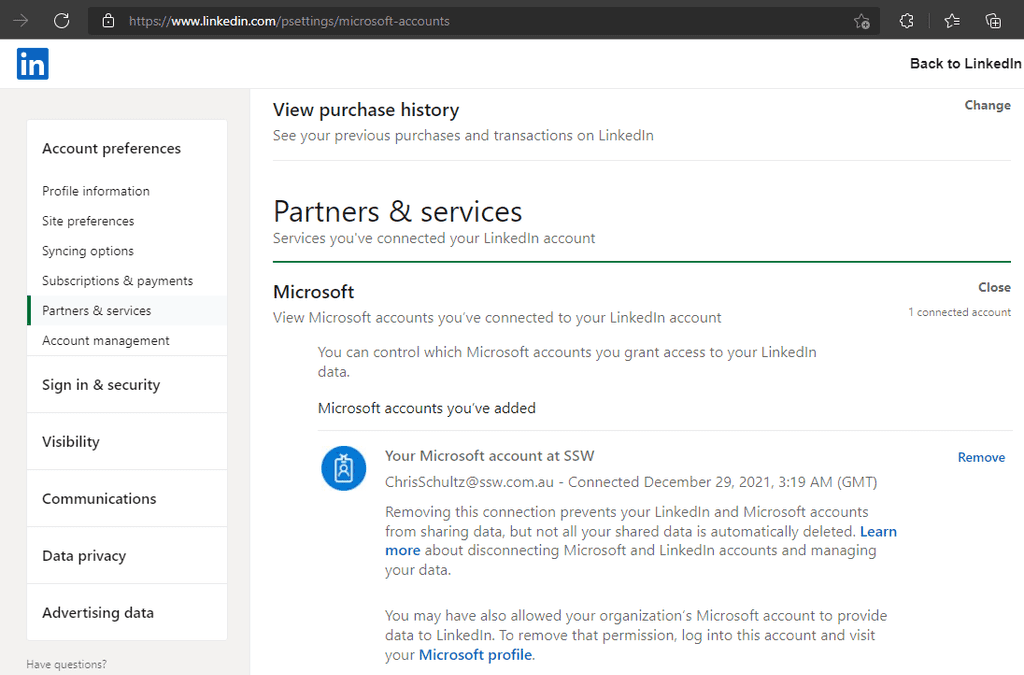Click the browser forward arrow
Screen dimensions: 1024x675
(21, 21)
